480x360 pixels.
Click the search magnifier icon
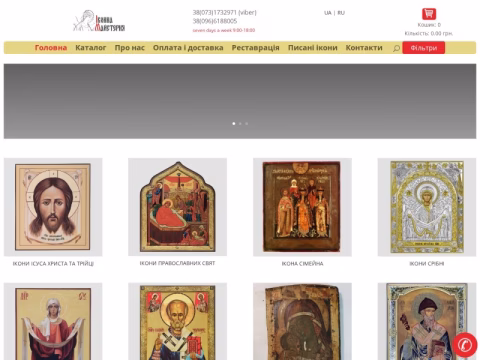click(396, 48)
